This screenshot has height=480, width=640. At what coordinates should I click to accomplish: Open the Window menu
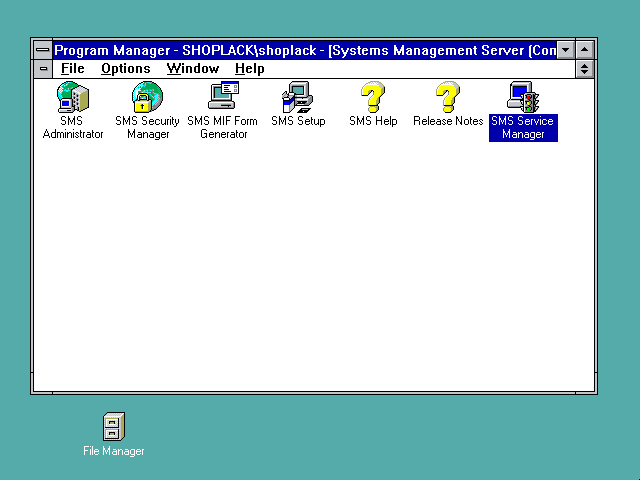[x=193, y=69]
